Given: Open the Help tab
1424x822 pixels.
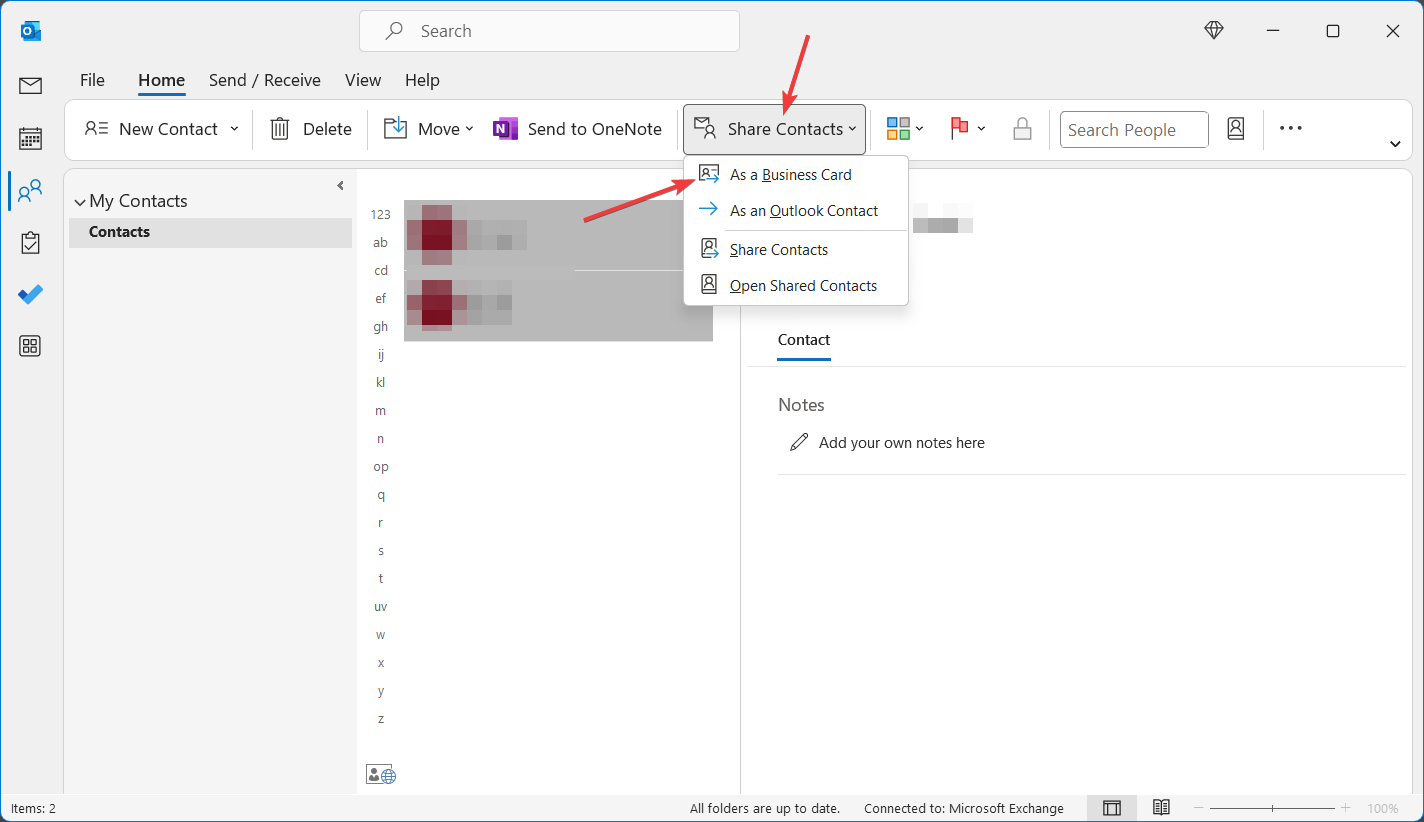Looking at the screenshot, I should coord(422,80).
